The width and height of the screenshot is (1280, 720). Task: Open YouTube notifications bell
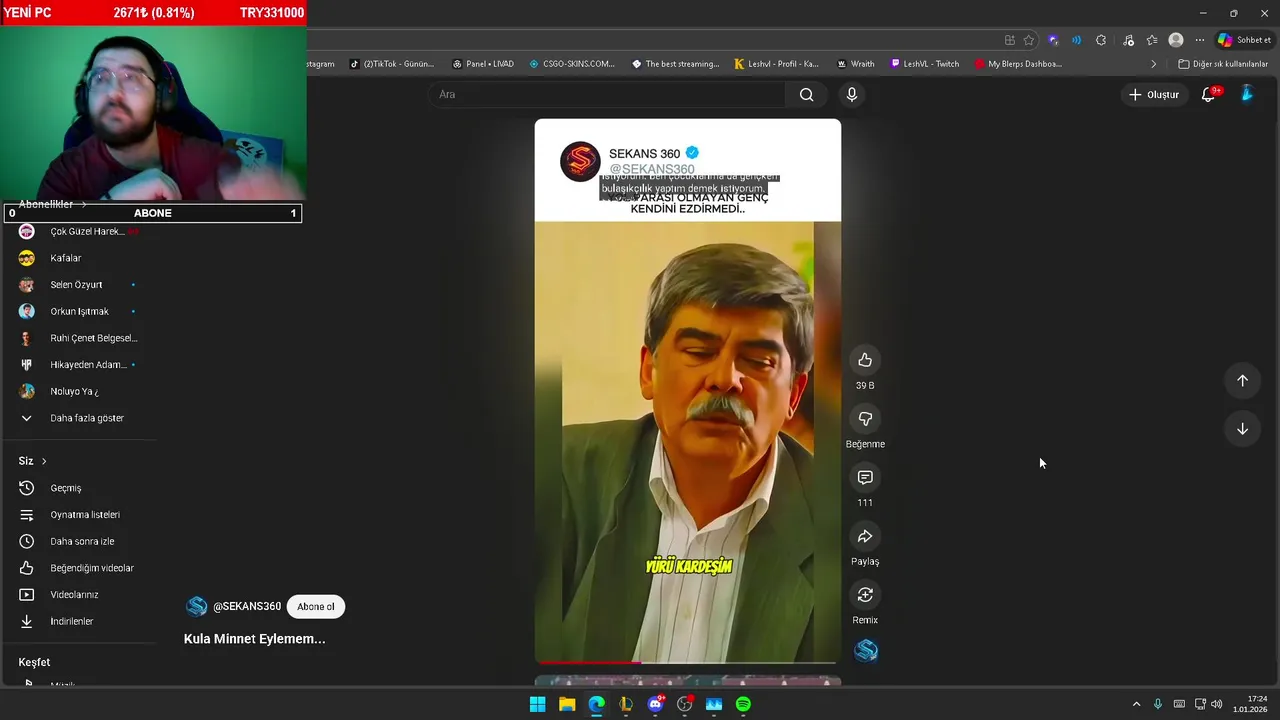(1208, 94)
